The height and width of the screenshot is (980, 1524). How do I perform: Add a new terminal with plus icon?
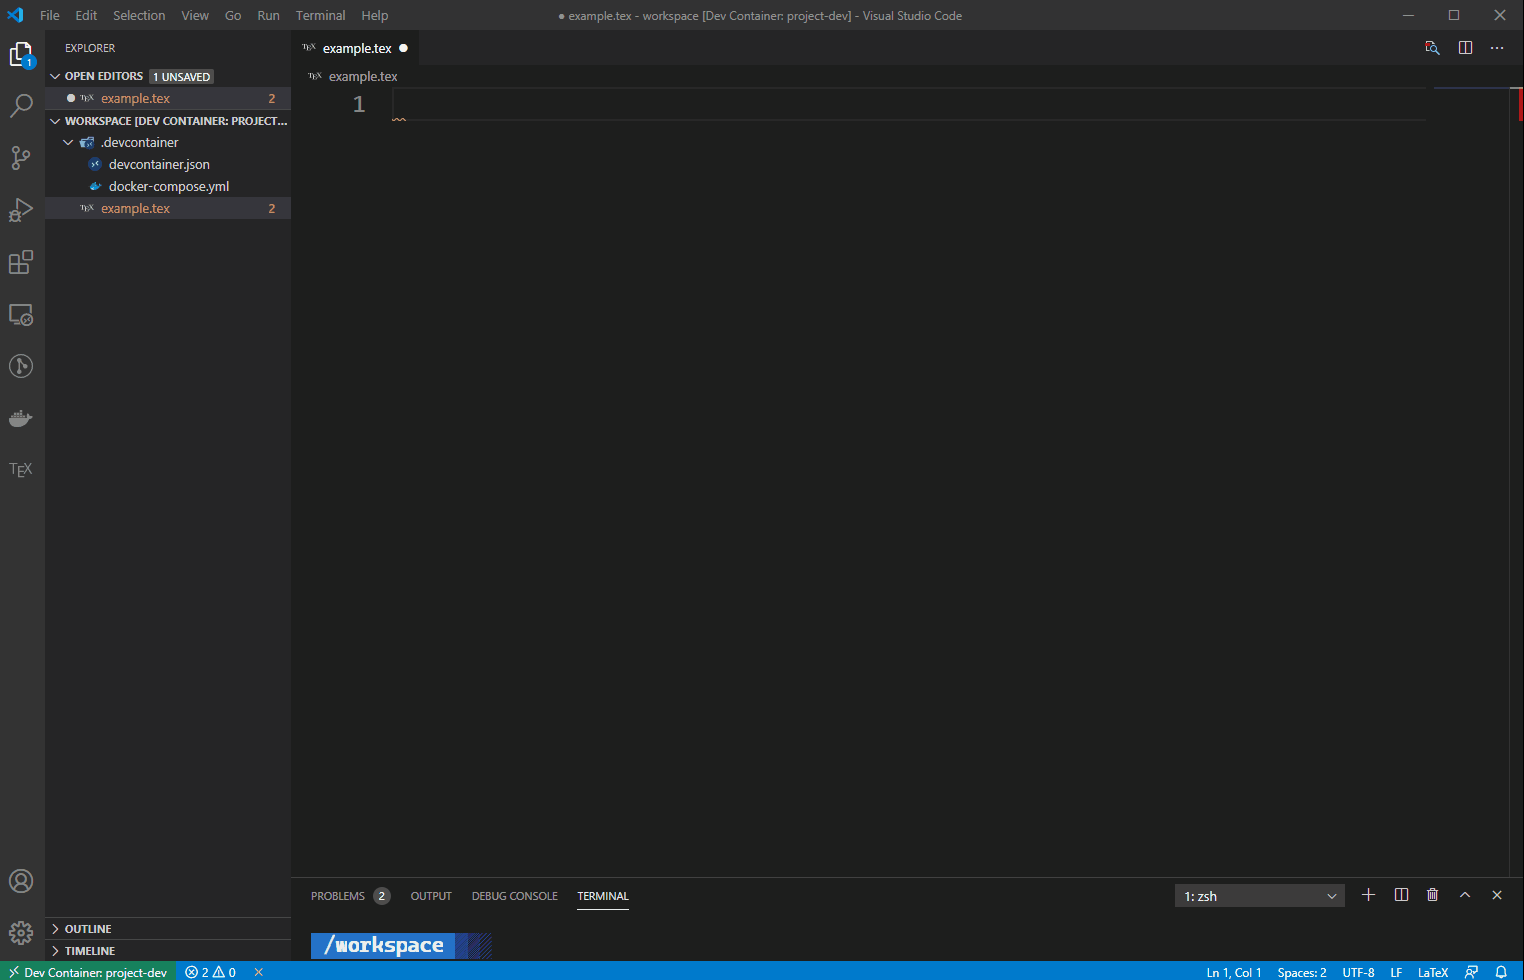pyautogui.click(x=1369, y=895)
